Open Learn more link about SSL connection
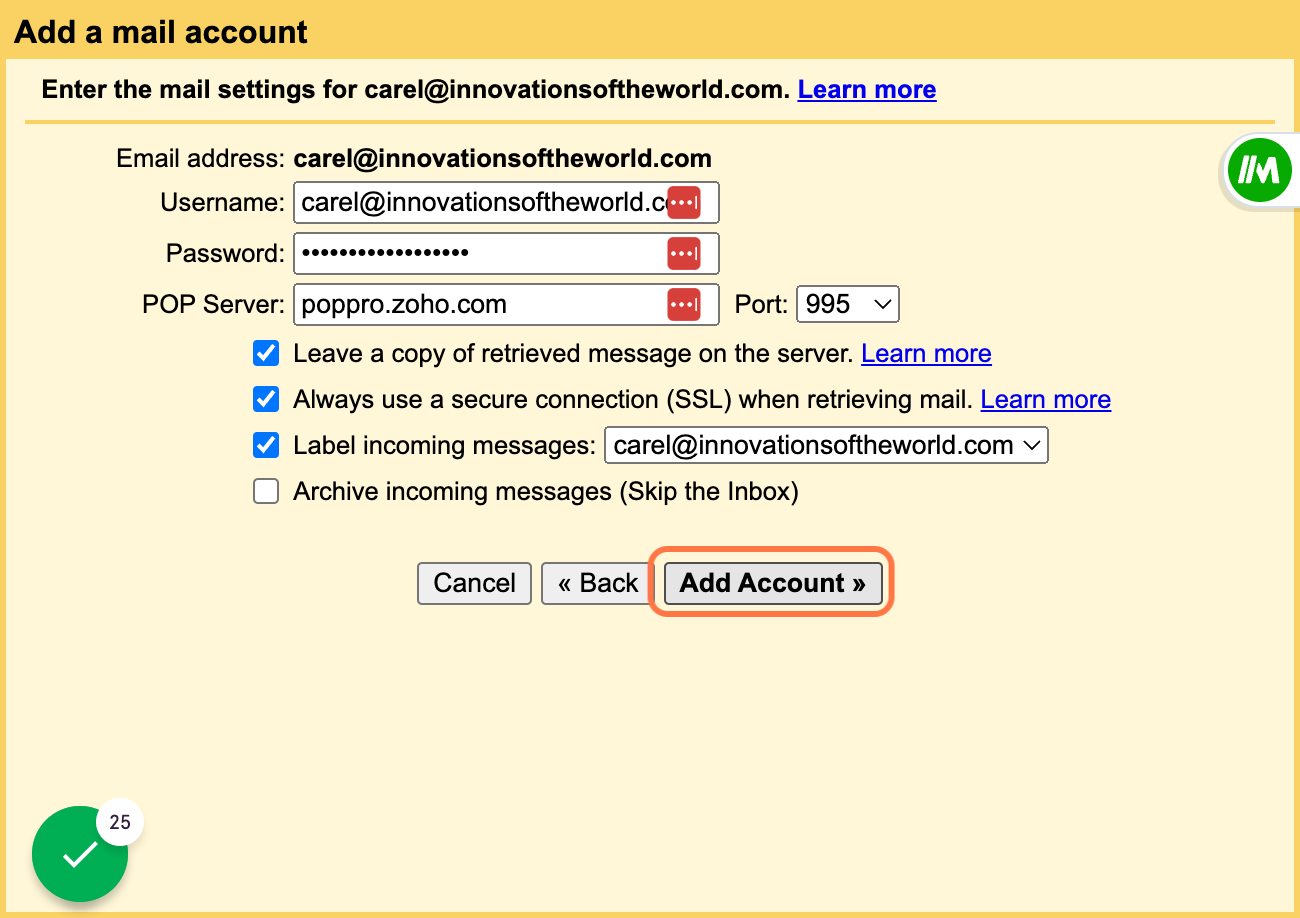Viewport: 1300px width, 918px height. coord(1046,399)
